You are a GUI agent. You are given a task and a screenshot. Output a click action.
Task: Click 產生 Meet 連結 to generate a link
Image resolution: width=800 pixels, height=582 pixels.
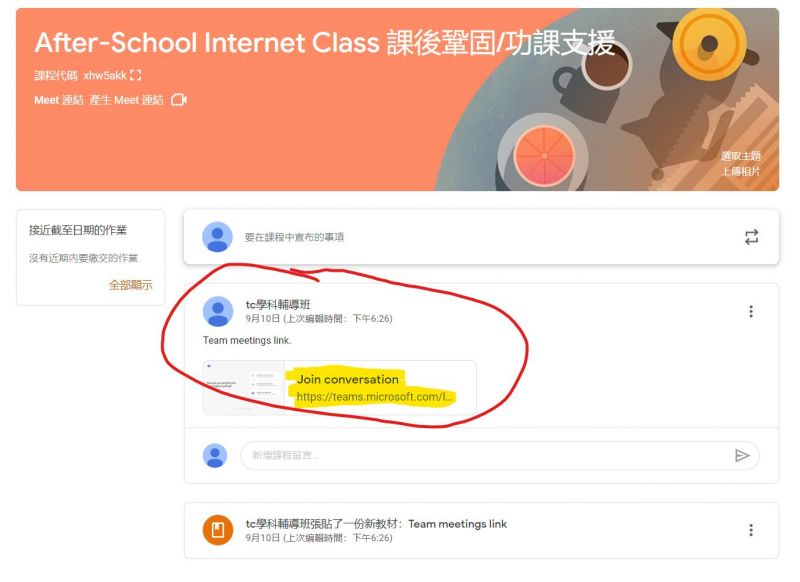coord(127,100)
